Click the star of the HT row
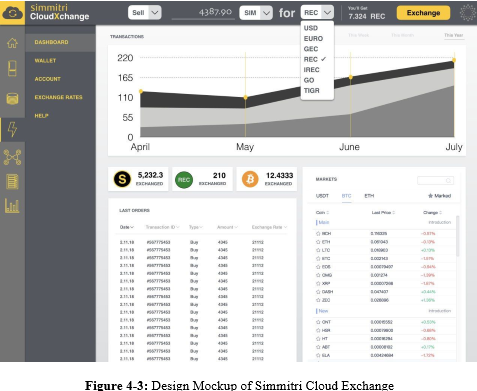The width and height of the screenshot is (477, 391). tap(318, 339)
